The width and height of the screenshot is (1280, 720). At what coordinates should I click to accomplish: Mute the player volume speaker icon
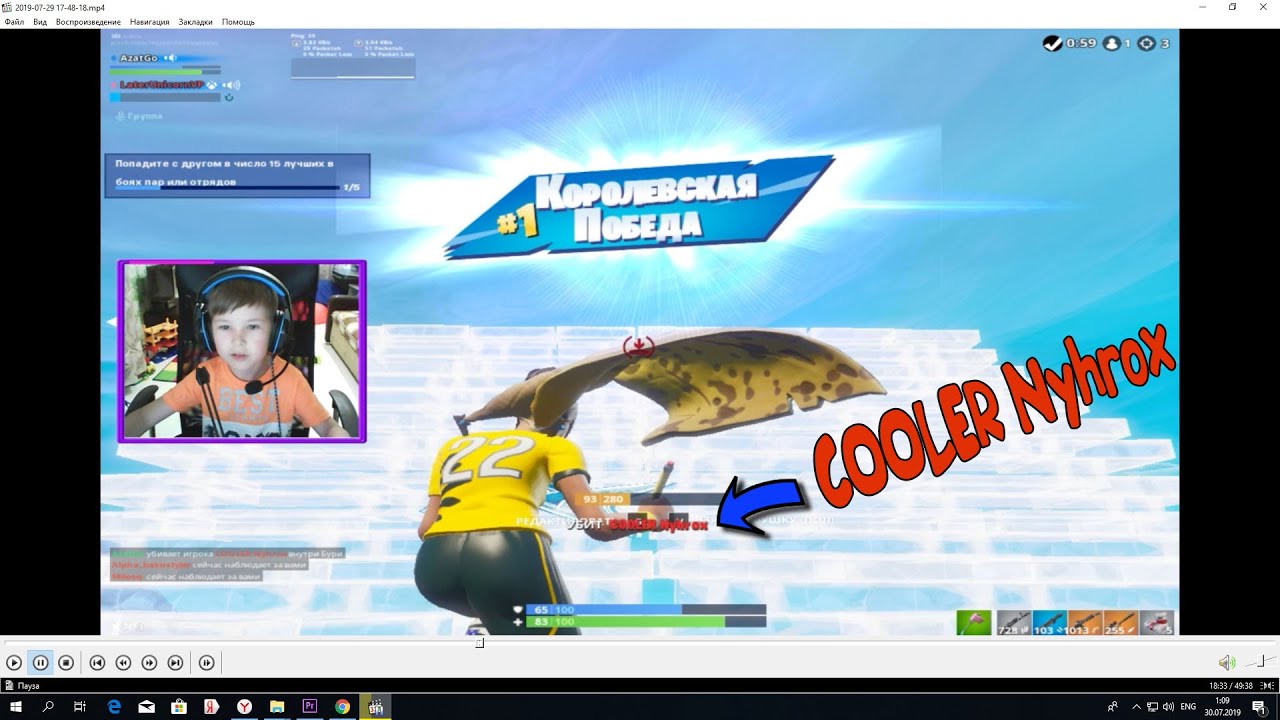click(x=1226, y=662)
